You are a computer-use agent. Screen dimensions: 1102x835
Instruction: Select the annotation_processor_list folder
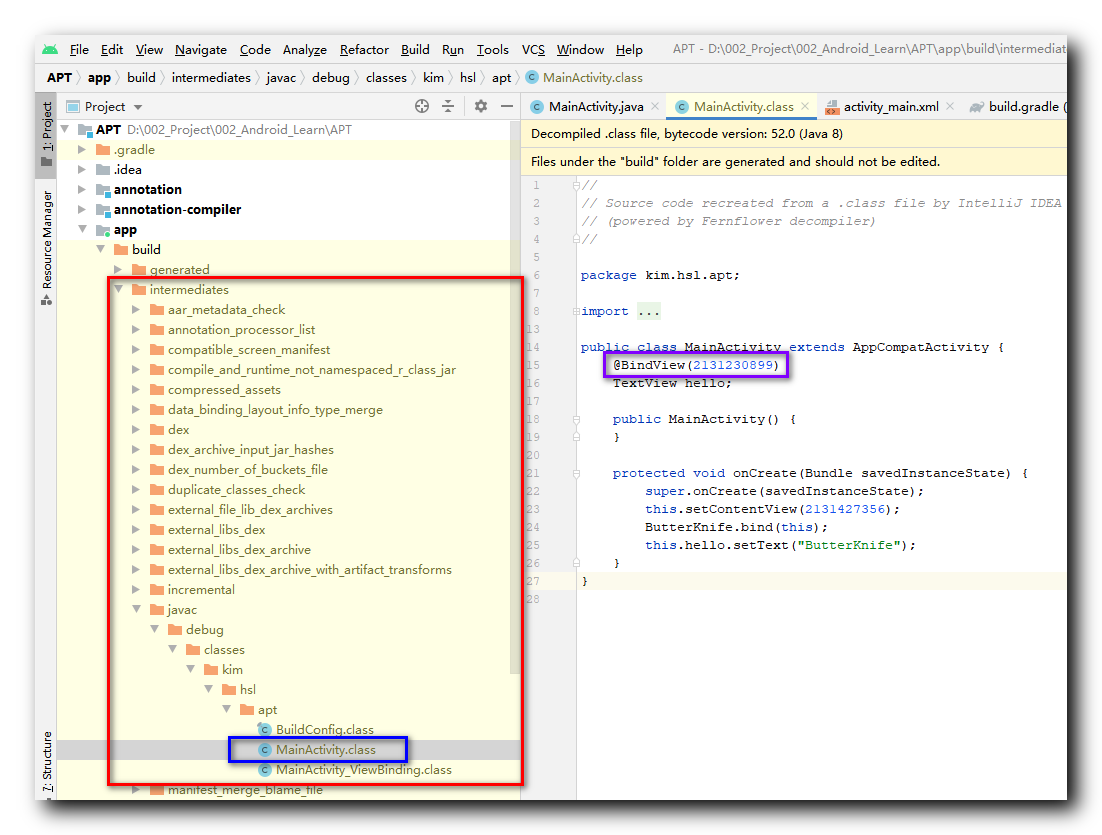pyautogui.click(x=241, y=330)
